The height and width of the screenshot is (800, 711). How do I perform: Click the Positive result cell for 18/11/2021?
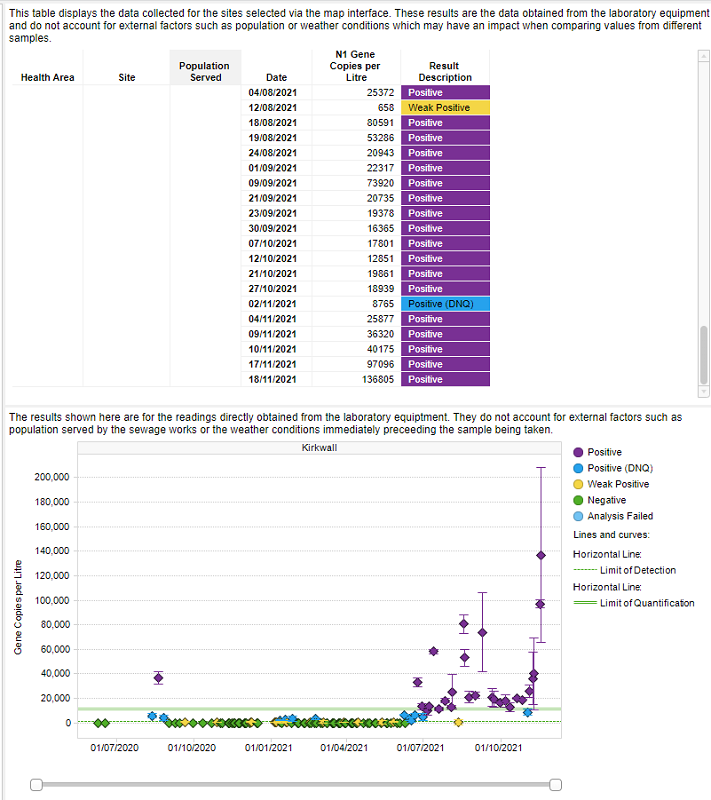click(445, 379)
